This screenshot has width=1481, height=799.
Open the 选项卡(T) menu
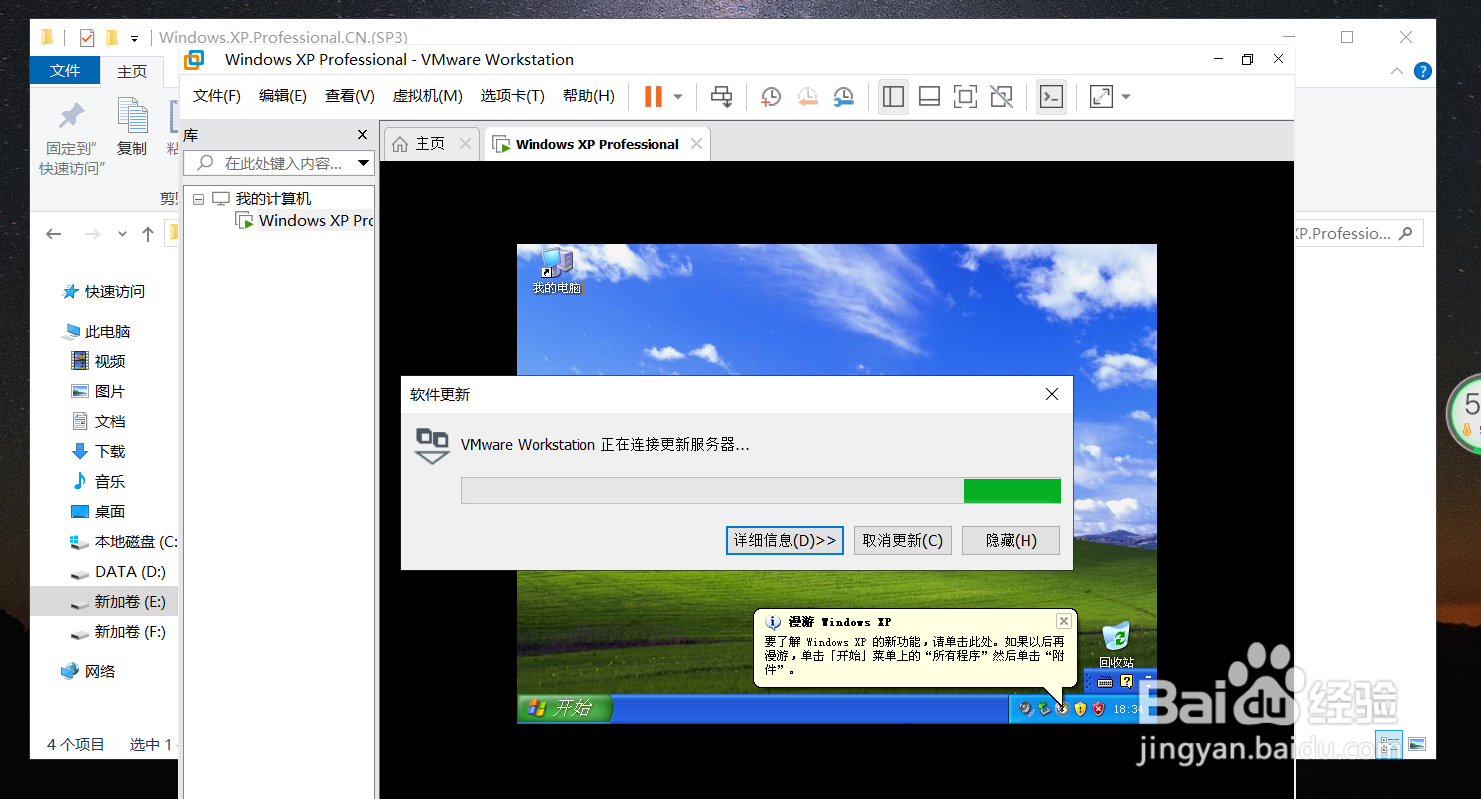tap(512, 96)
